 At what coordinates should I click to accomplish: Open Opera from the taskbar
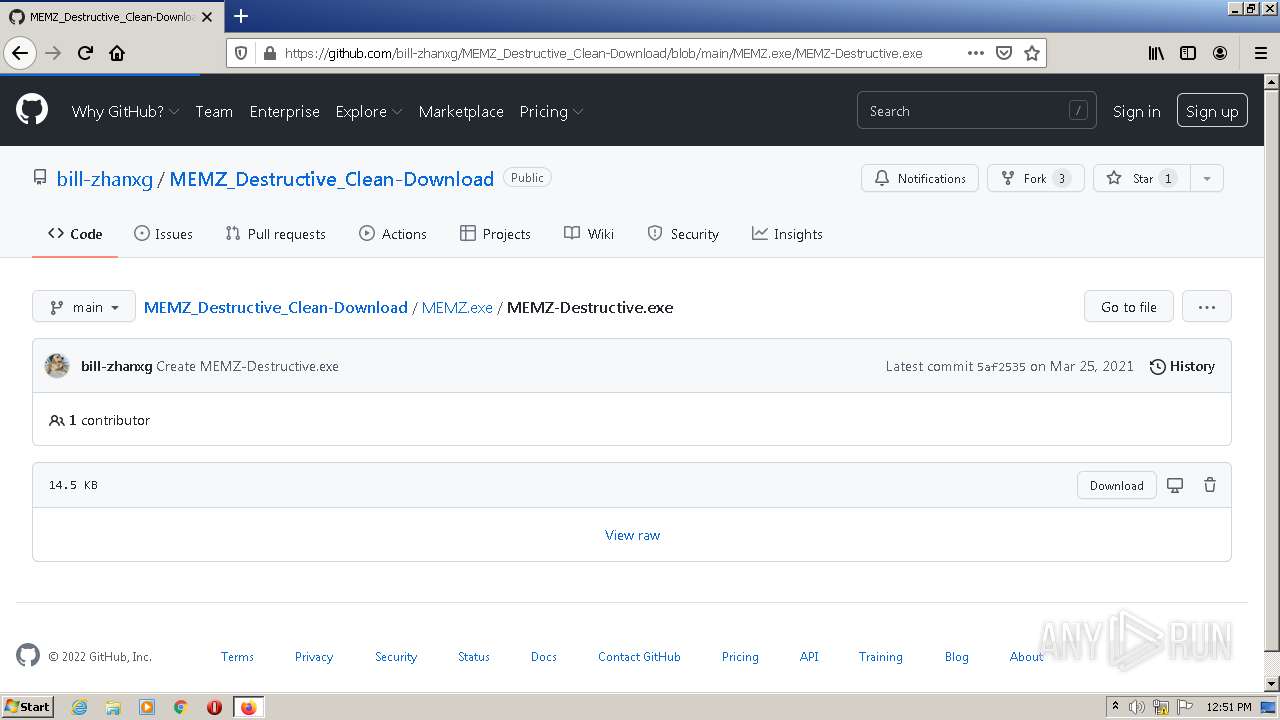pyautogui.click(x=214, y=707)
